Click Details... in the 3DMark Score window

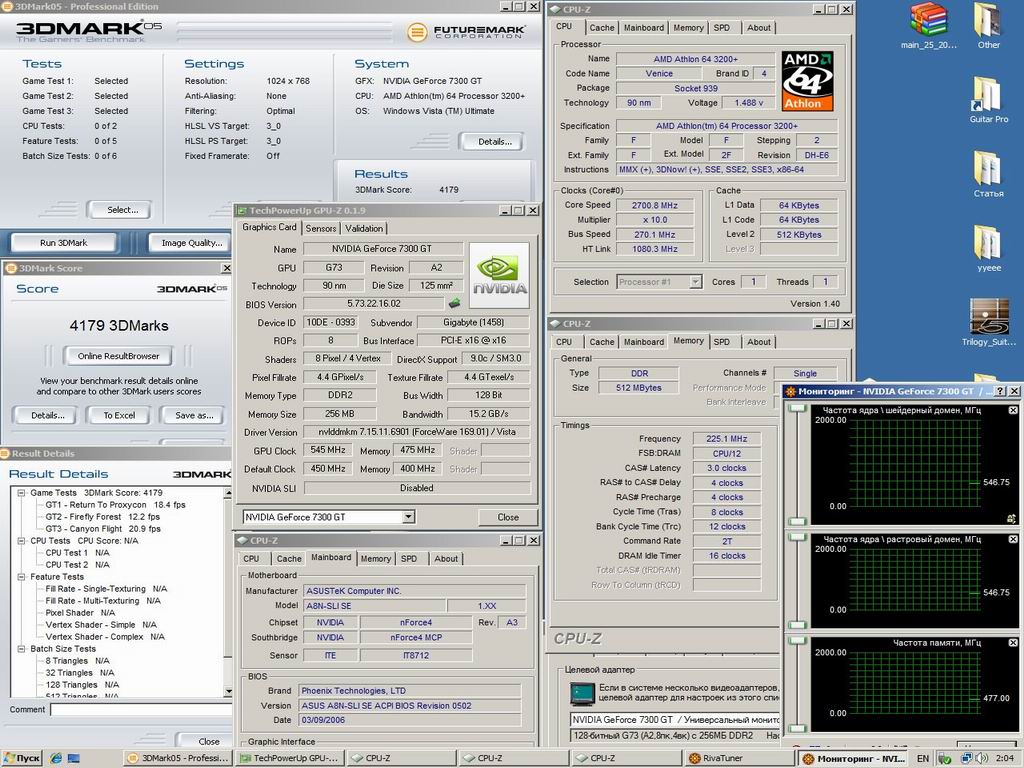pyautogui.click(x=48, y=415)
